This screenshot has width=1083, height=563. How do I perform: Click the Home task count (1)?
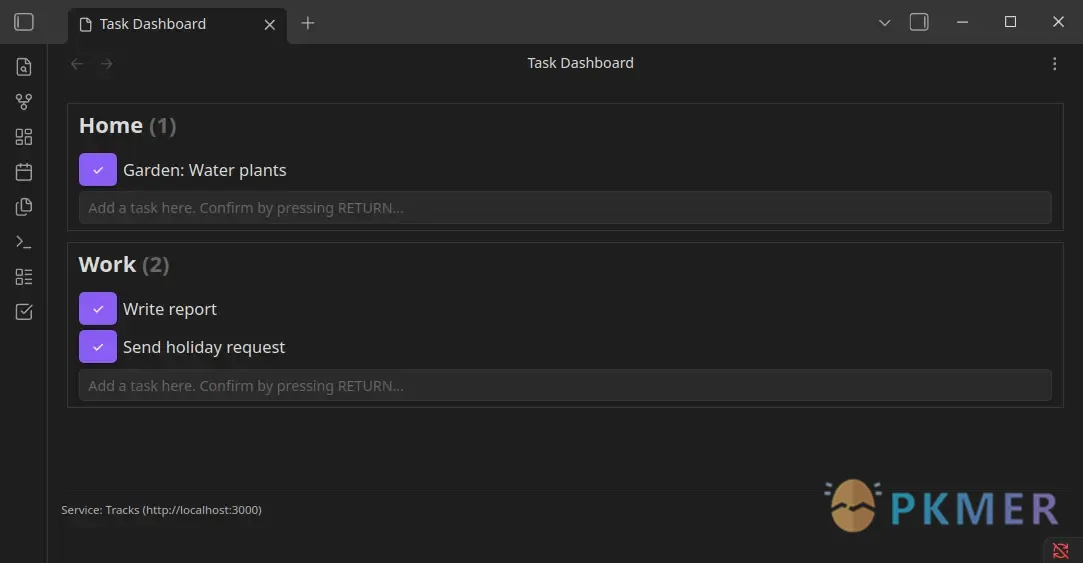click(163, 126)
